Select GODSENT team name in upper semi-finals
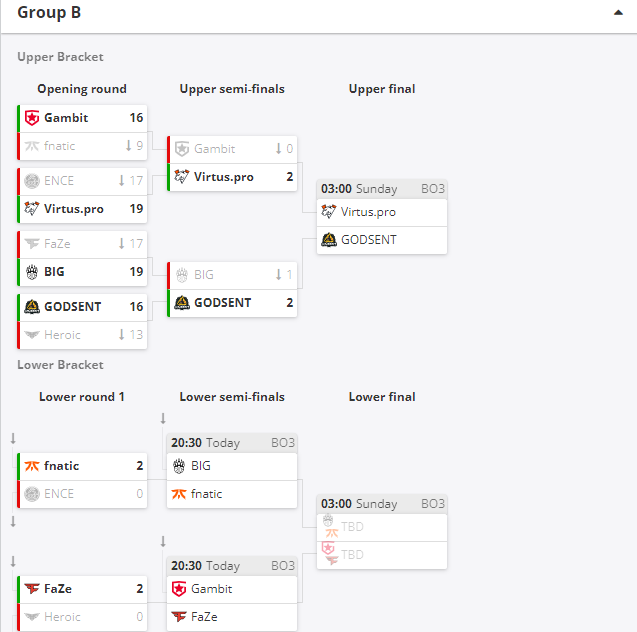 (x=223, y=303)
